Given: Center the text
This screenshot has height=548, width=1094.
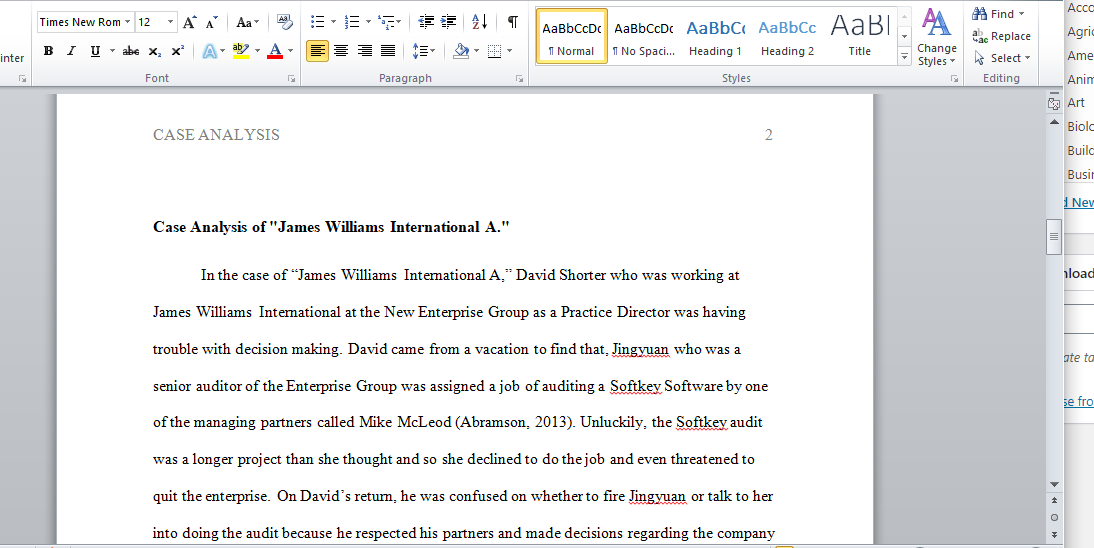Looking at the screenshot, I should (341, 51).
